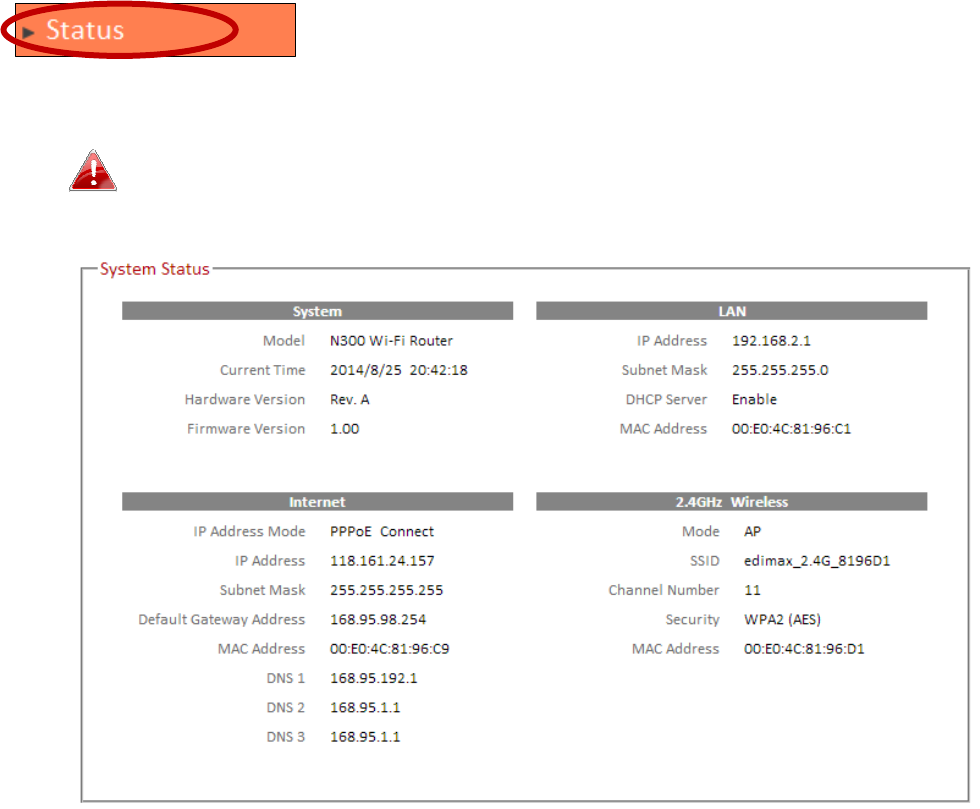Click the System Status group title

(154, 269)
